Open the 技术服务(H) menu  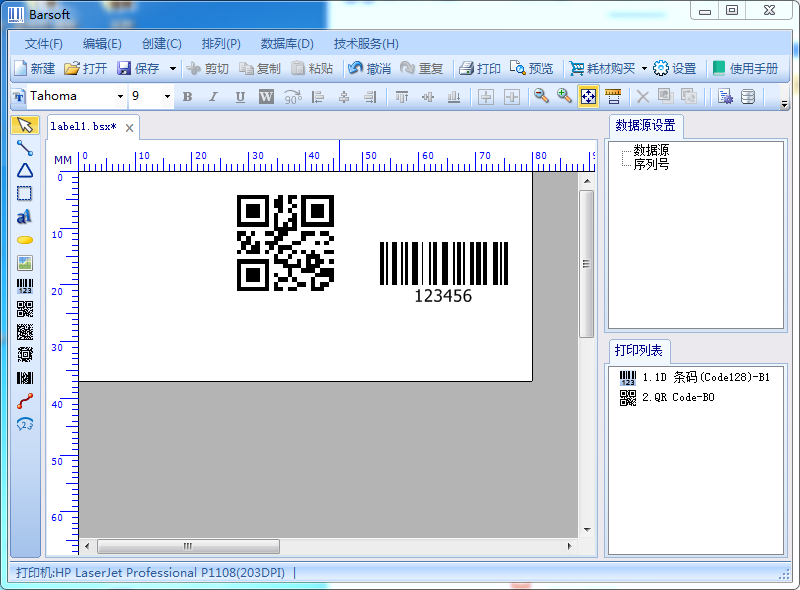[x=366, y=44]
